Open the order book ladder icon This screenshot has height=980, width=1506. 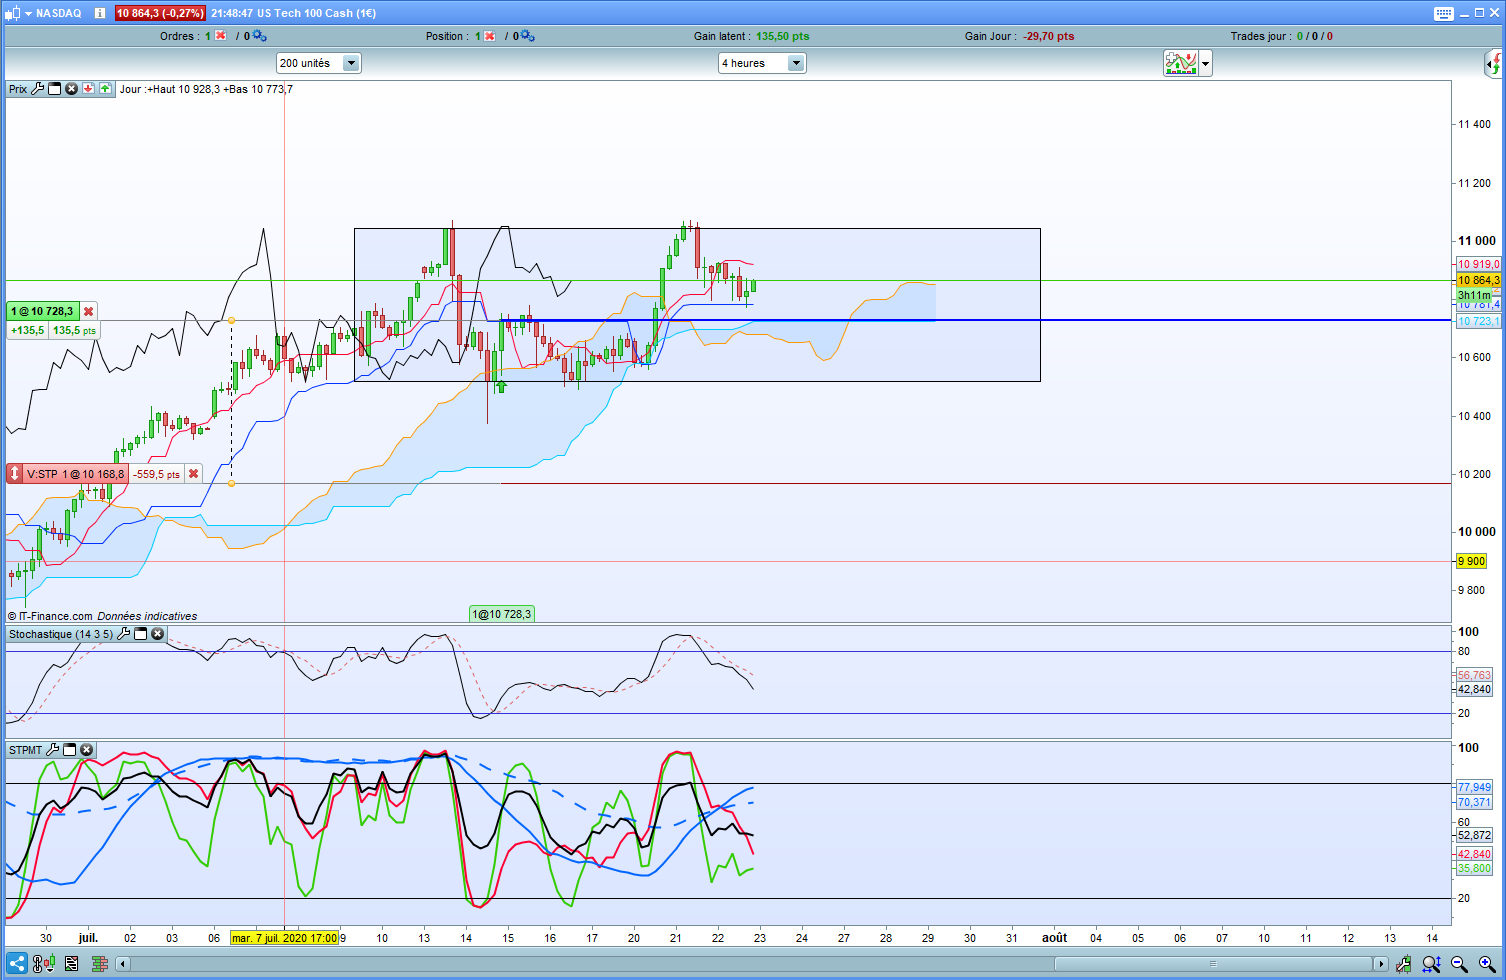pos(99,964)
